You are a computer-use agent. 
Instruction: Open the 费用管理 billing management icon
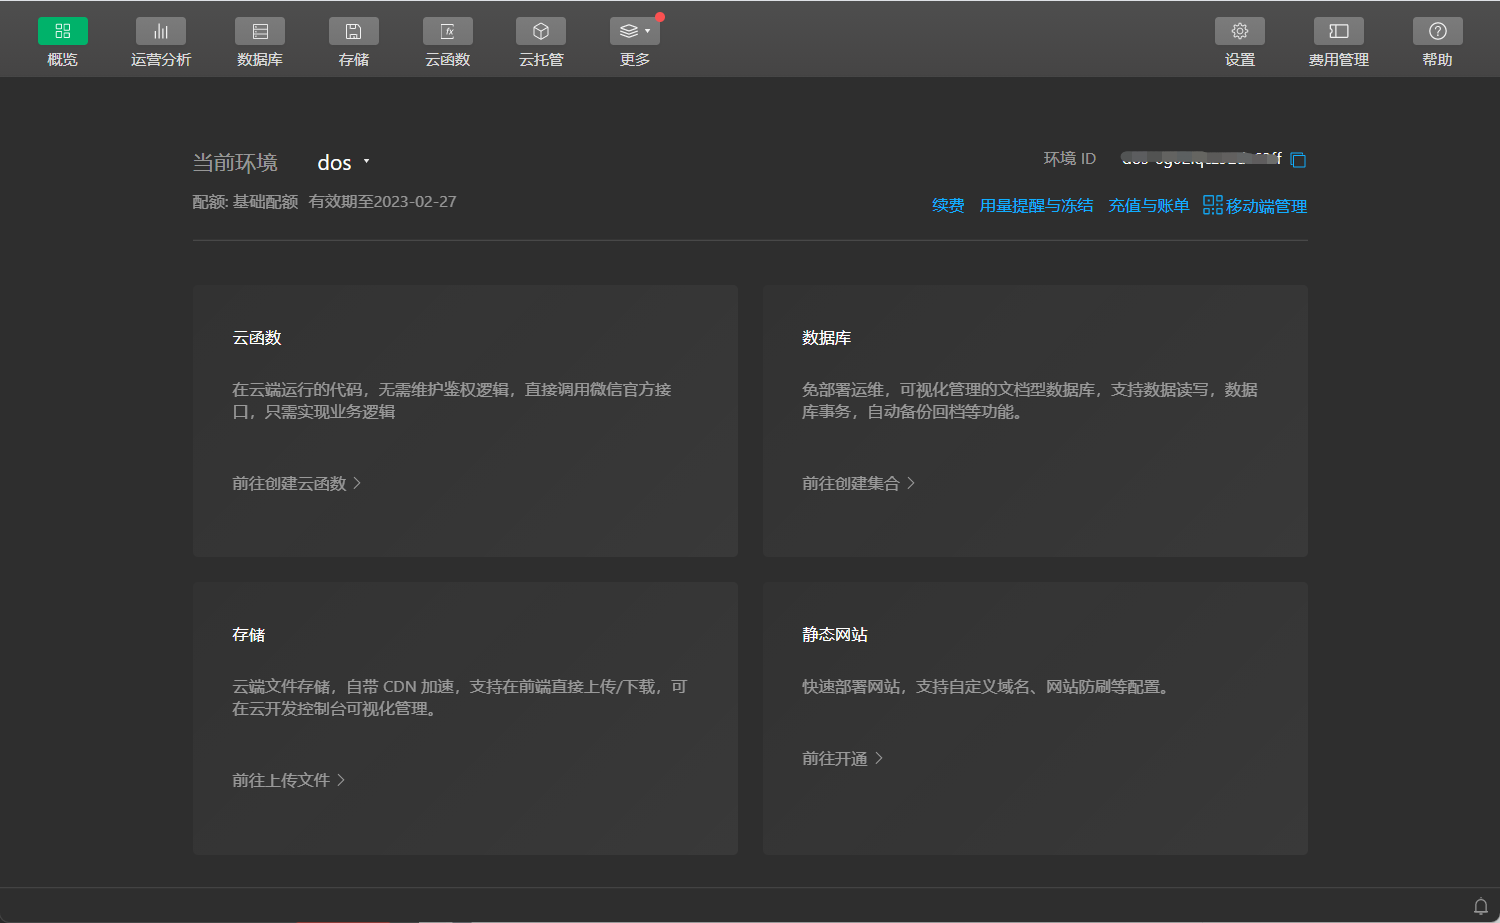(1337, 31)
